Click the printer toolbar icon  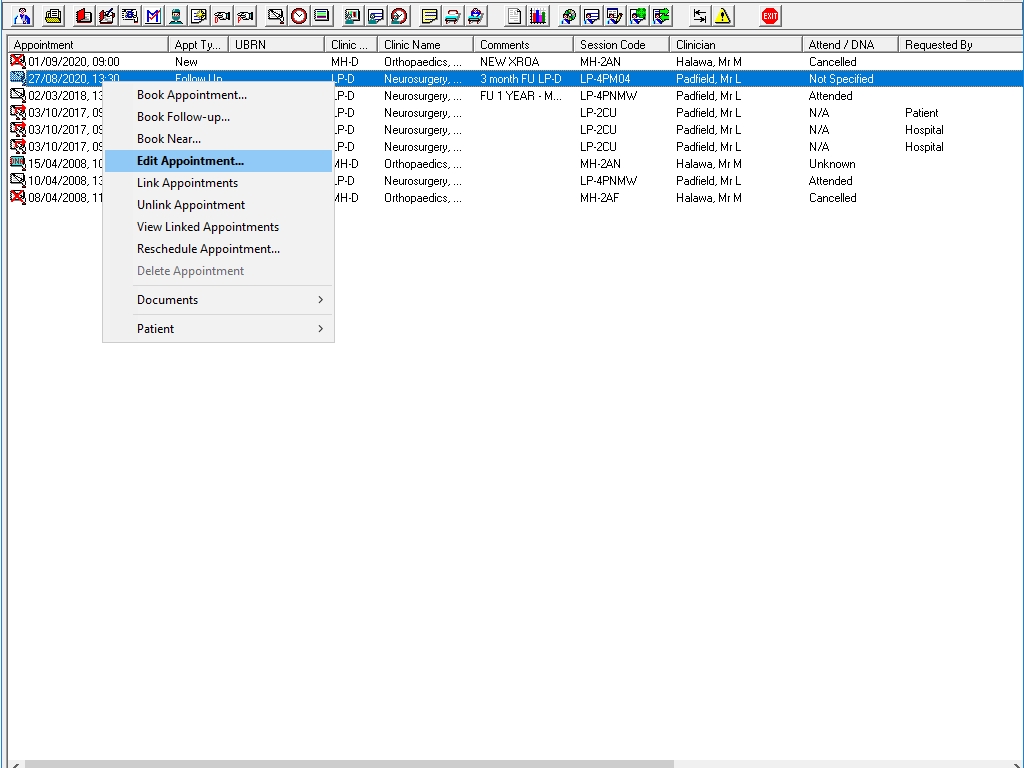[54, 16]
